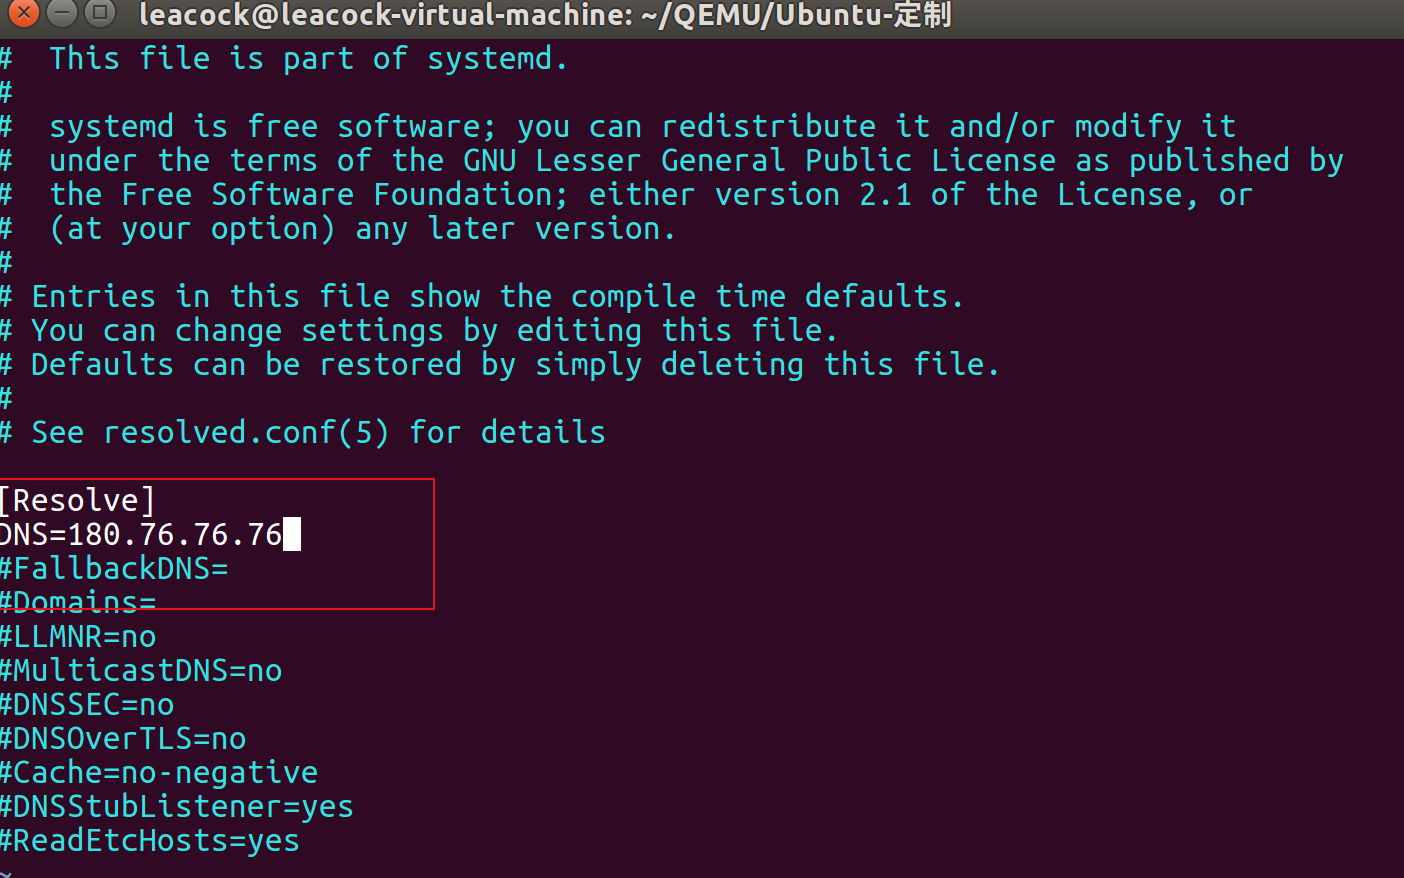Click the #DNSSEC=no line
This screenshot has width=1404, height=878.
click(x=87, y=704)
